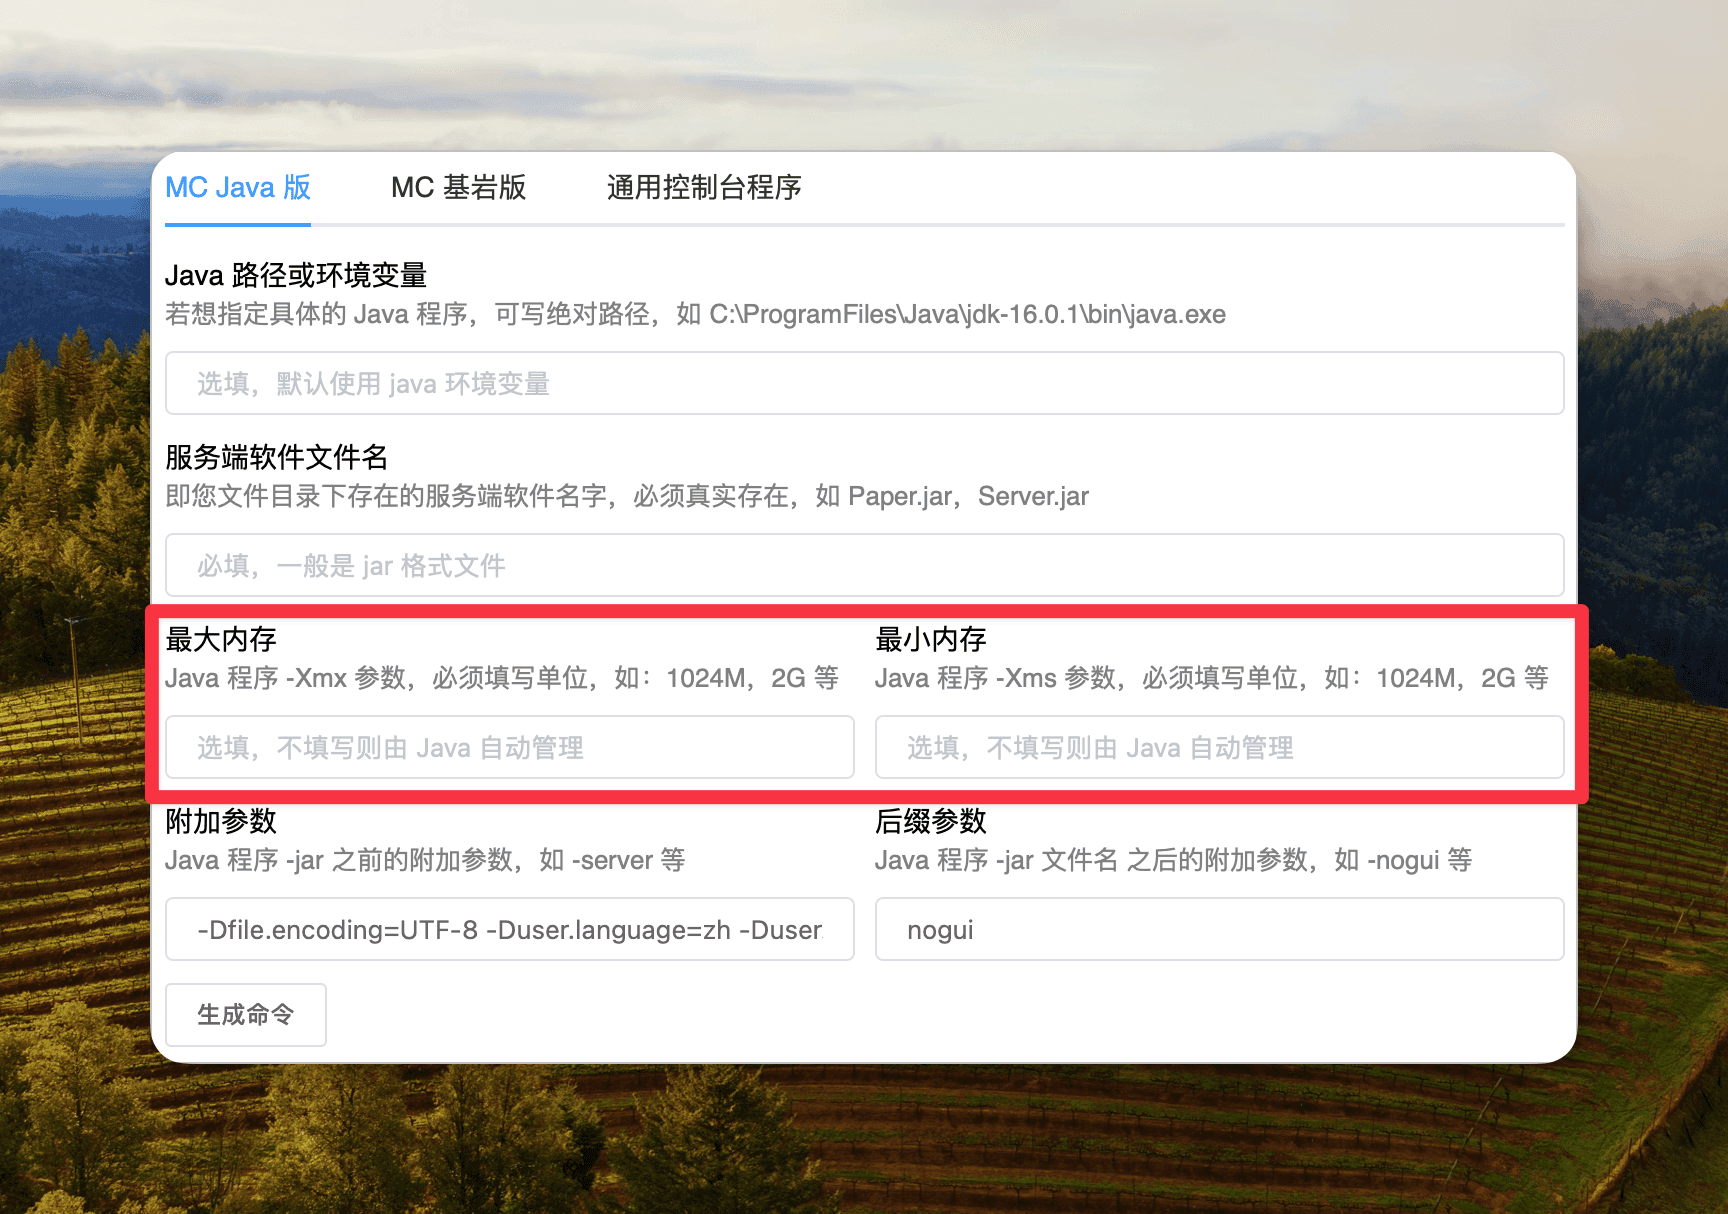Viewport: 1728px width, 1214px height.
Task: Click the -Xms parameter description text
Action: pos(1212,678)
